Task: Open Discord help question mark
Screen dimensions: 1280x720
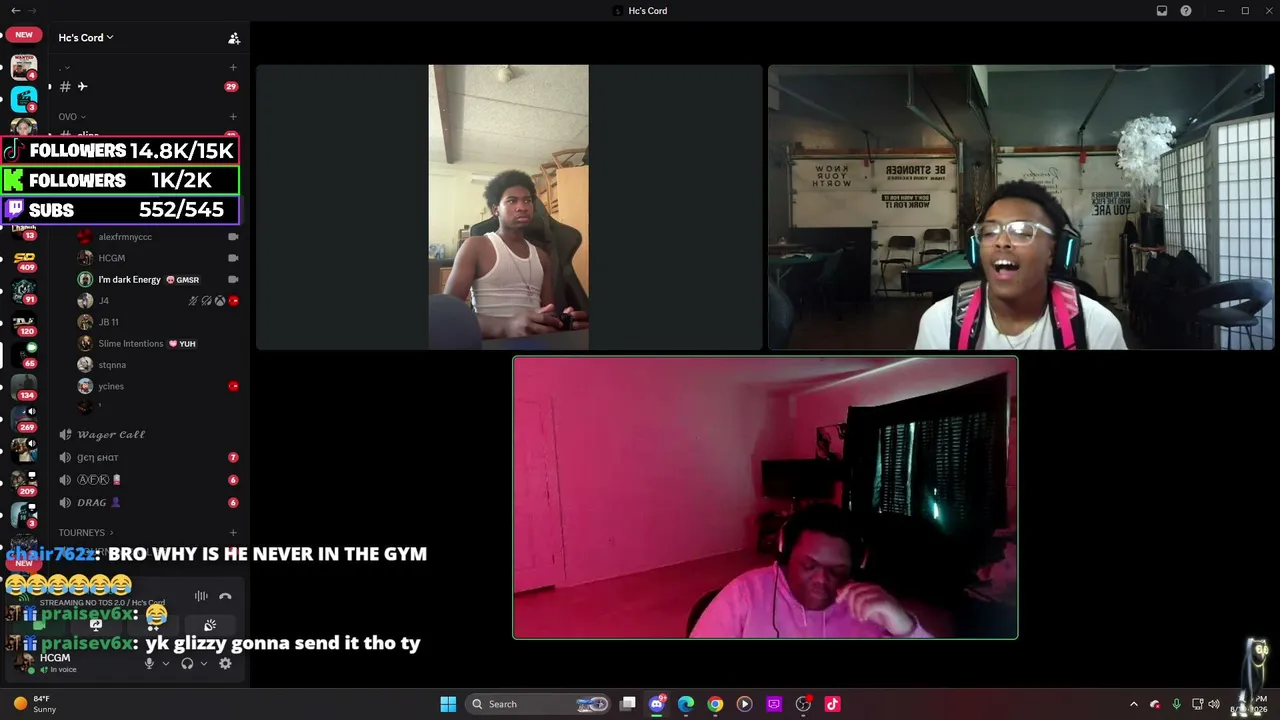Action: (x=1186, y=11)
